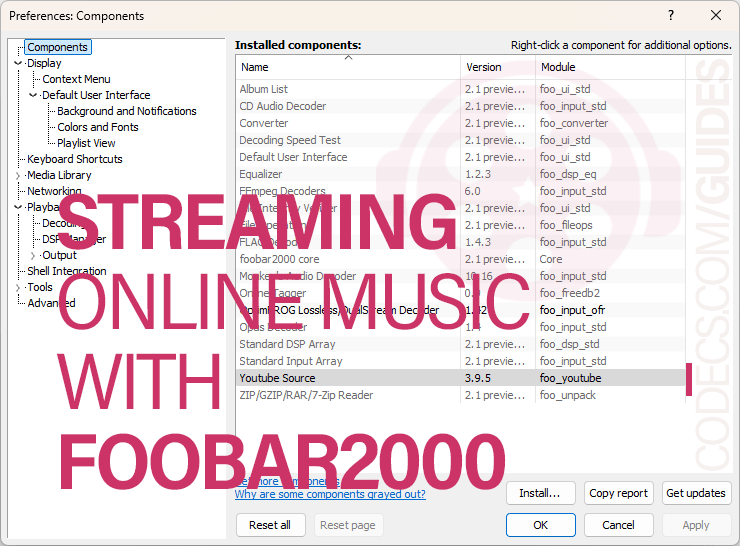Select the Converter component row

pos(461,123)
